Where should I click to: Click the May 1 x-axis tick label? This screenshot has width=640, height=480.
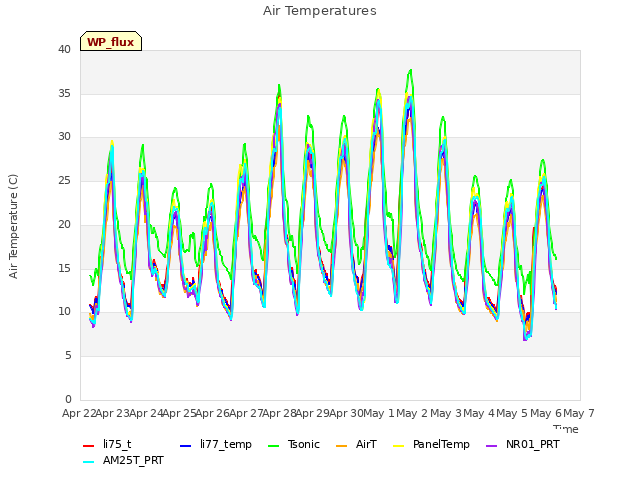pyautogui.click(x=379, y=413)
